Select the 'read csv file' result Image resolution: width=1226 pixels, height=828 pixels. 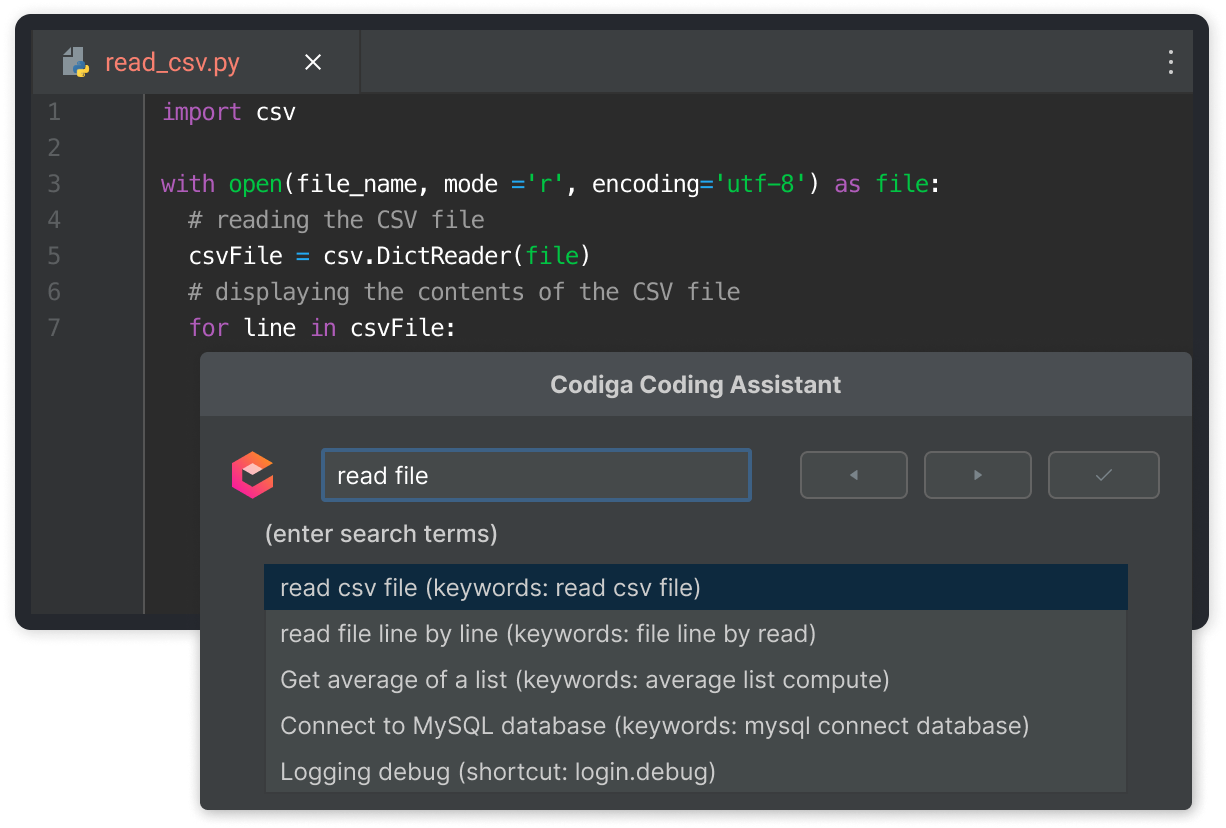point(696,587)
